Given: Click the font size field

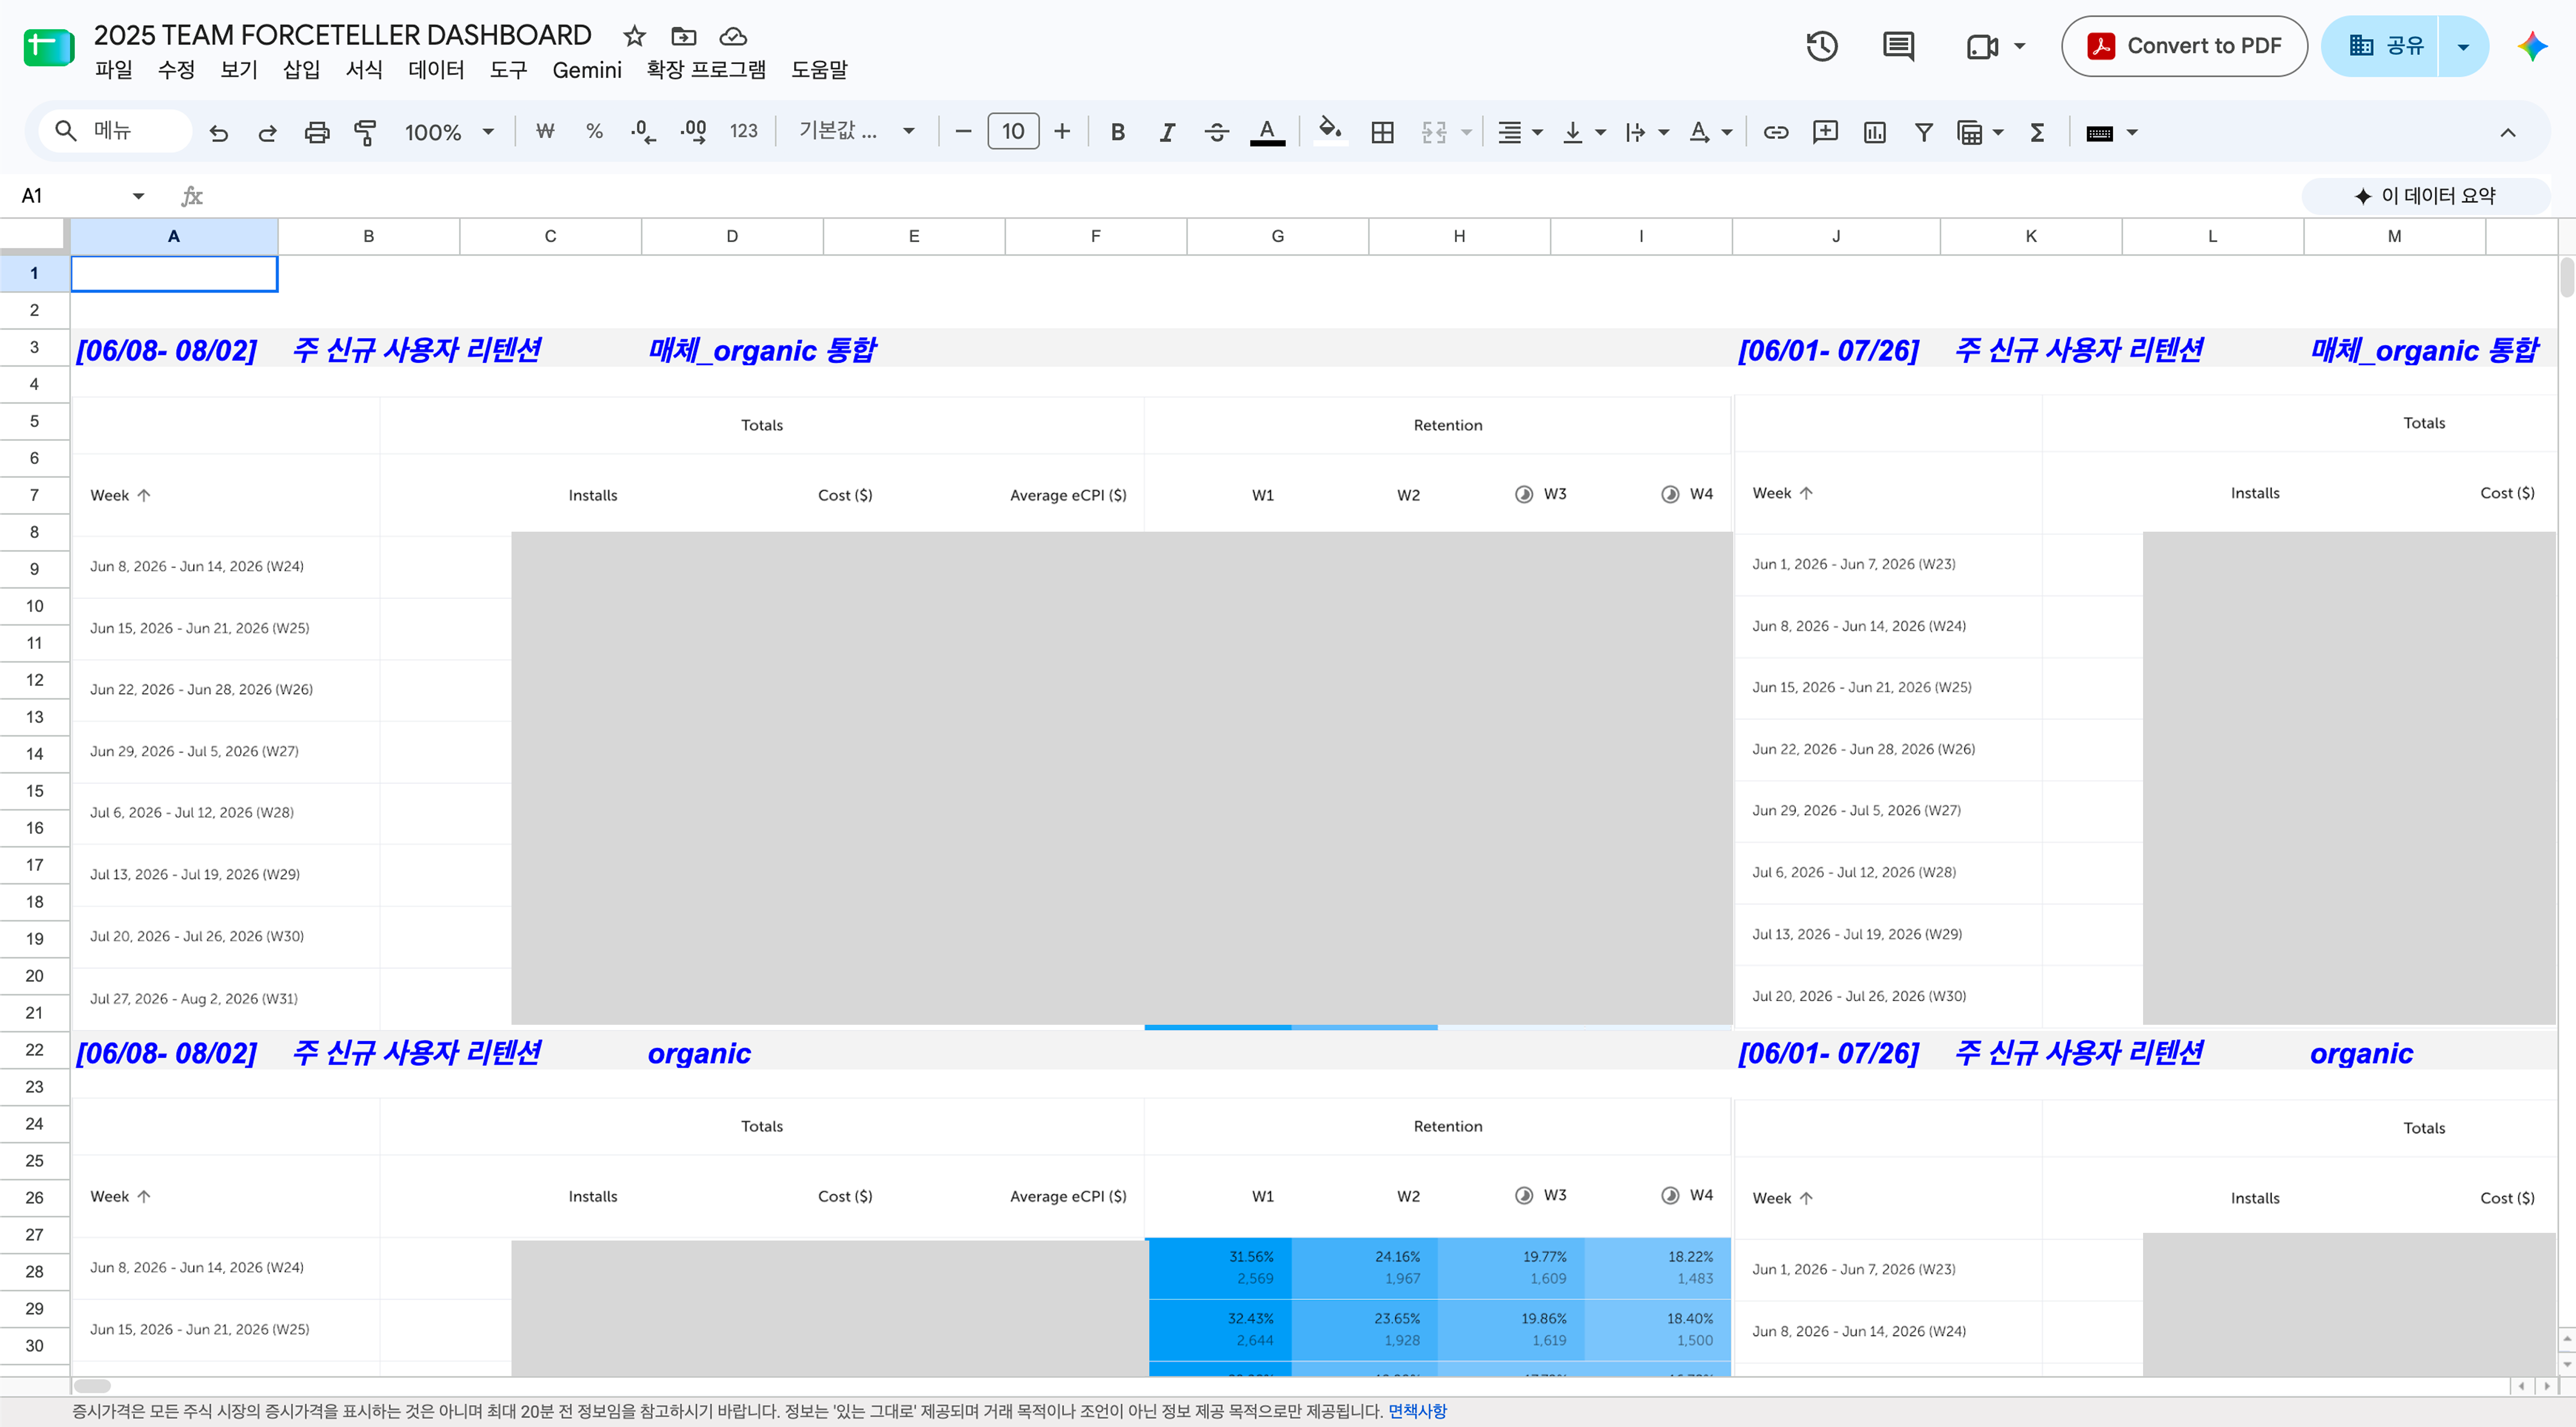Looking at the screenshot, I should coord(1013,131).
